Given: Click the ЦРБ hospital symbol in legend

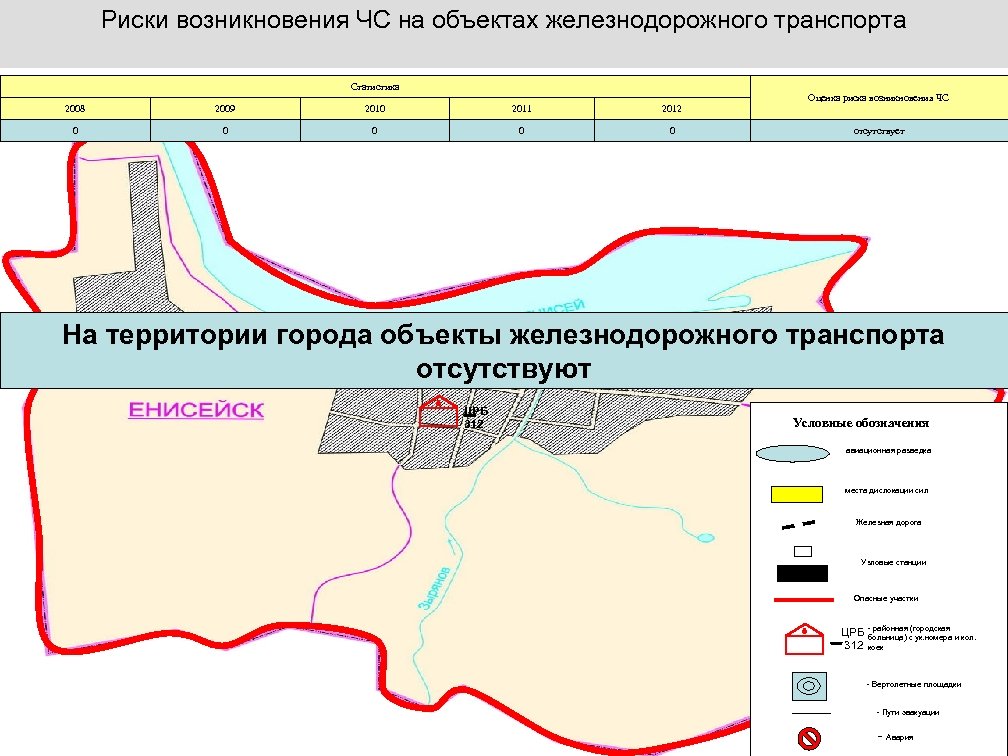Looking at the screenshot, I should 804,636.
